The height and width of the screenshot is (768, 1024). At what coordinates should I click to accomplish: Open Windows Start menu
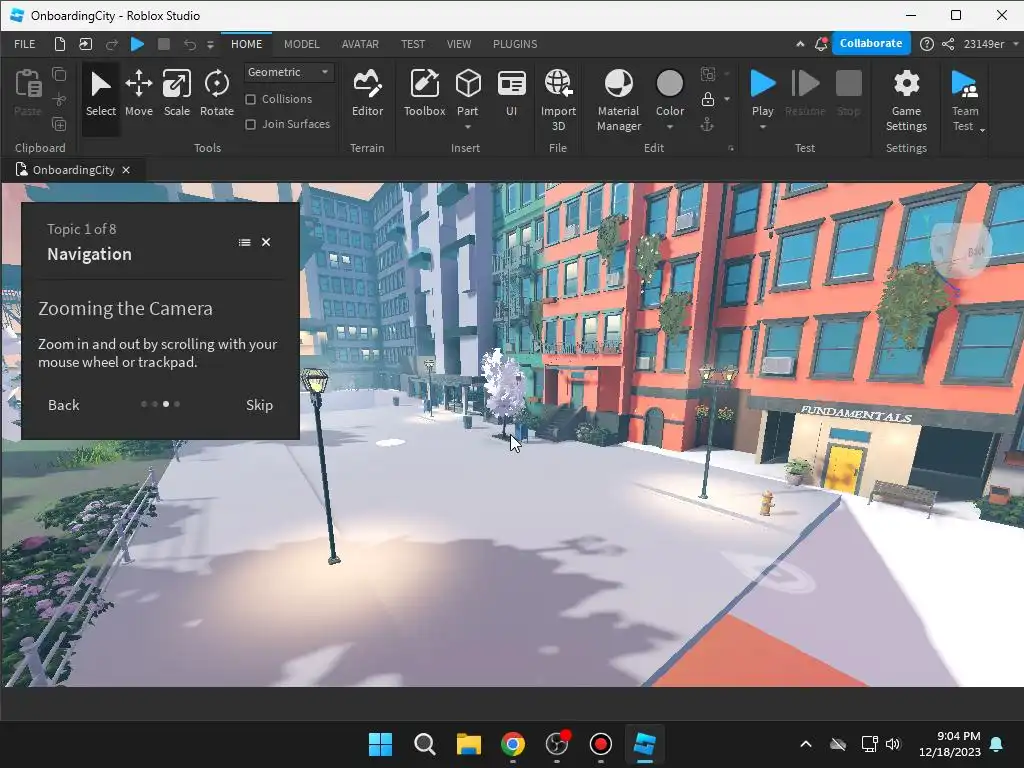380,744
